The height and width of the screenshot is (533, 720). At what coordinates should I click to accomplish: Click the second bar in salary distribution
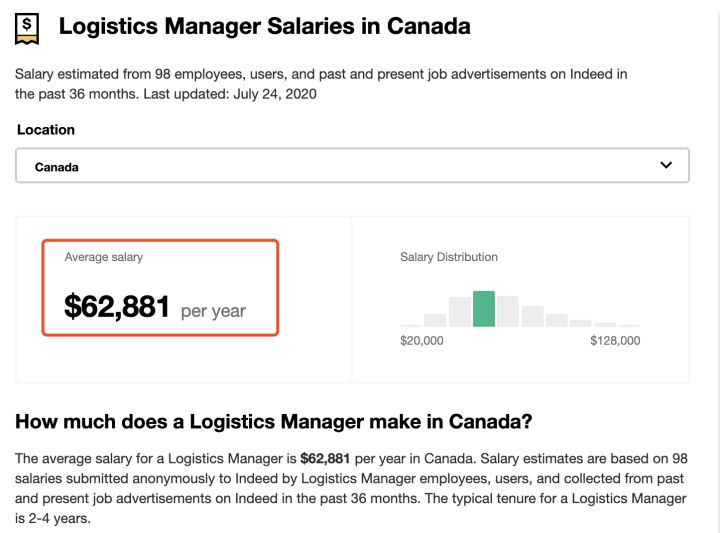pos(435,320)
